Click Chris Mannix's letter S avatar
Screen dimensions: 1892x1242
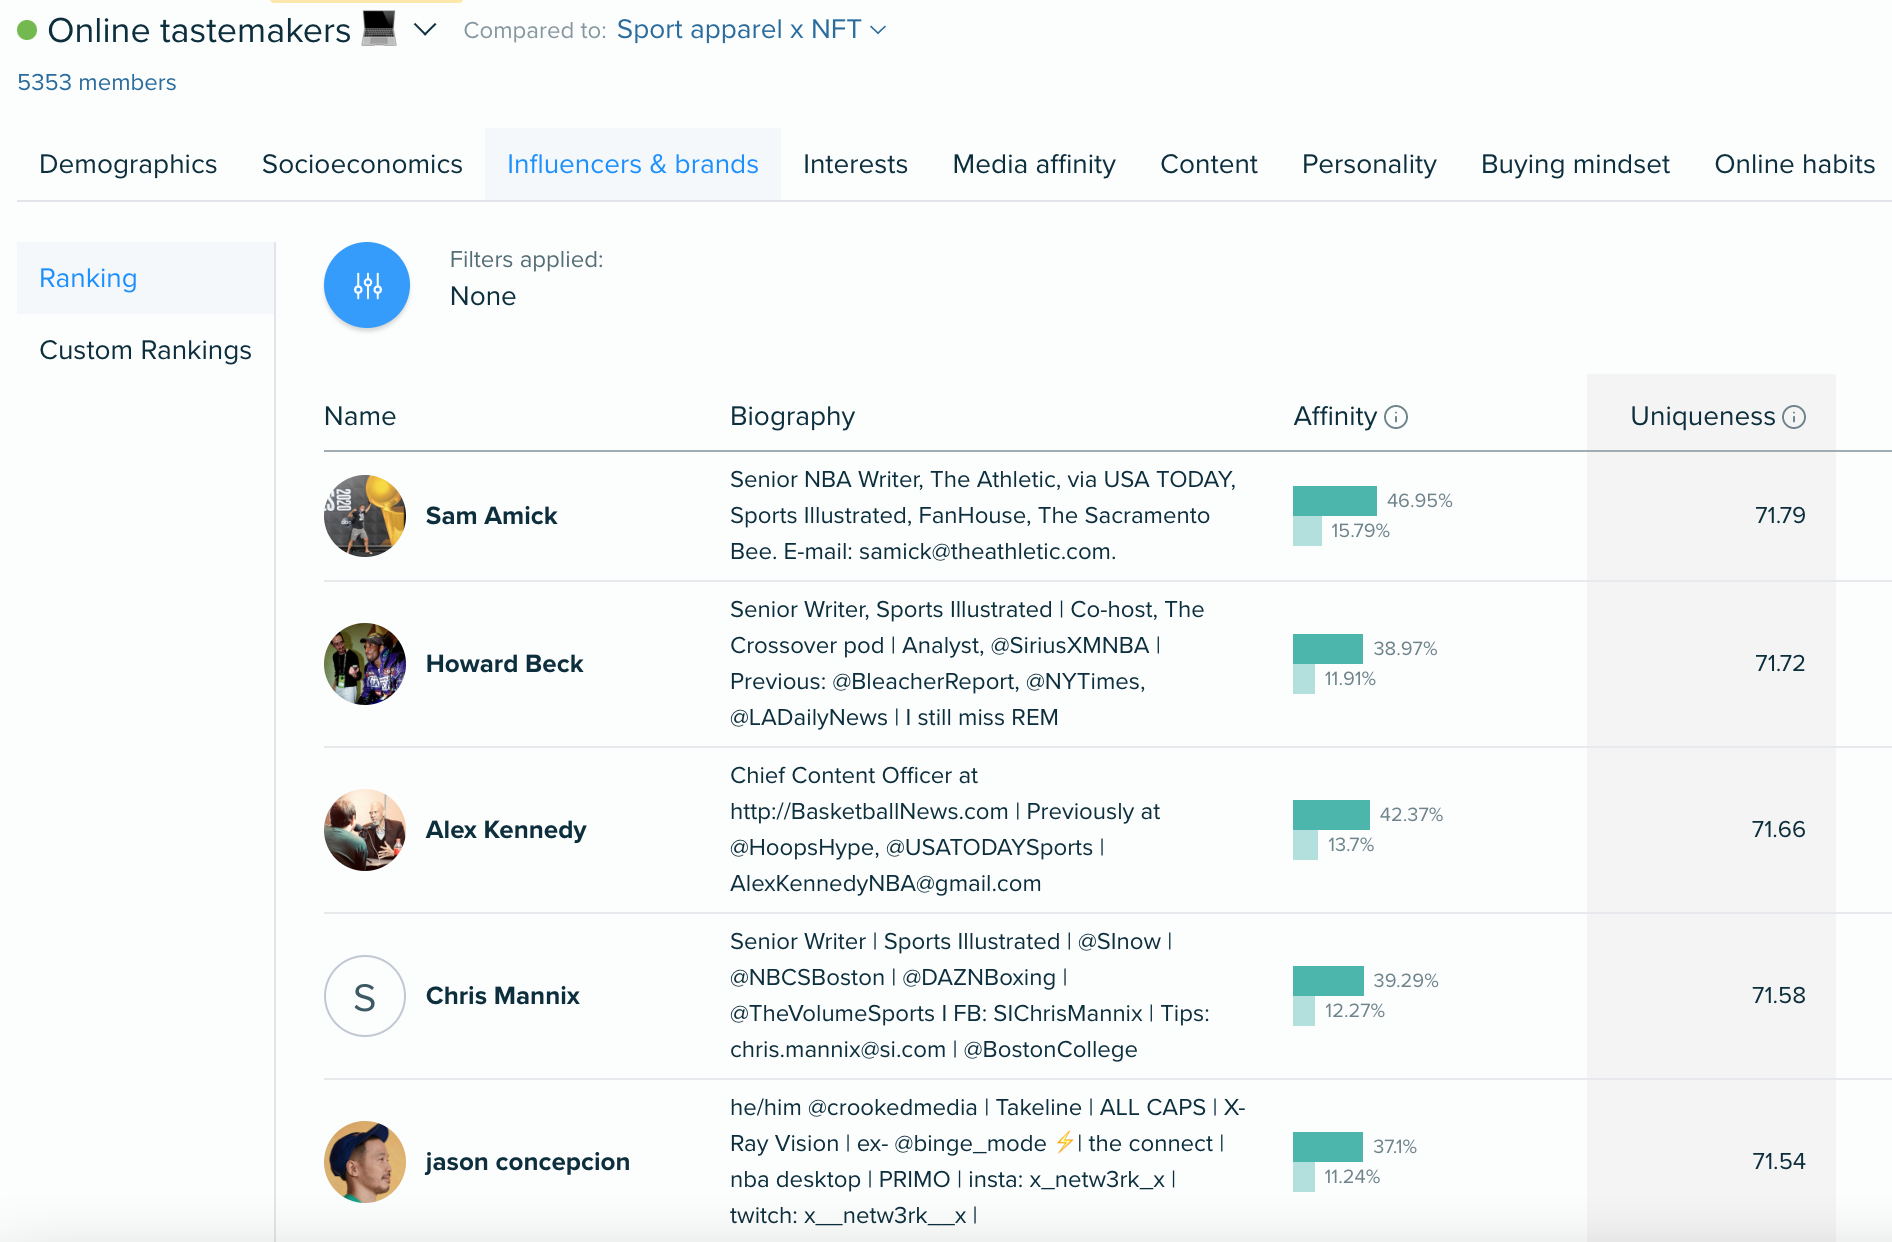pyautogui.click(x=365, y=996)
